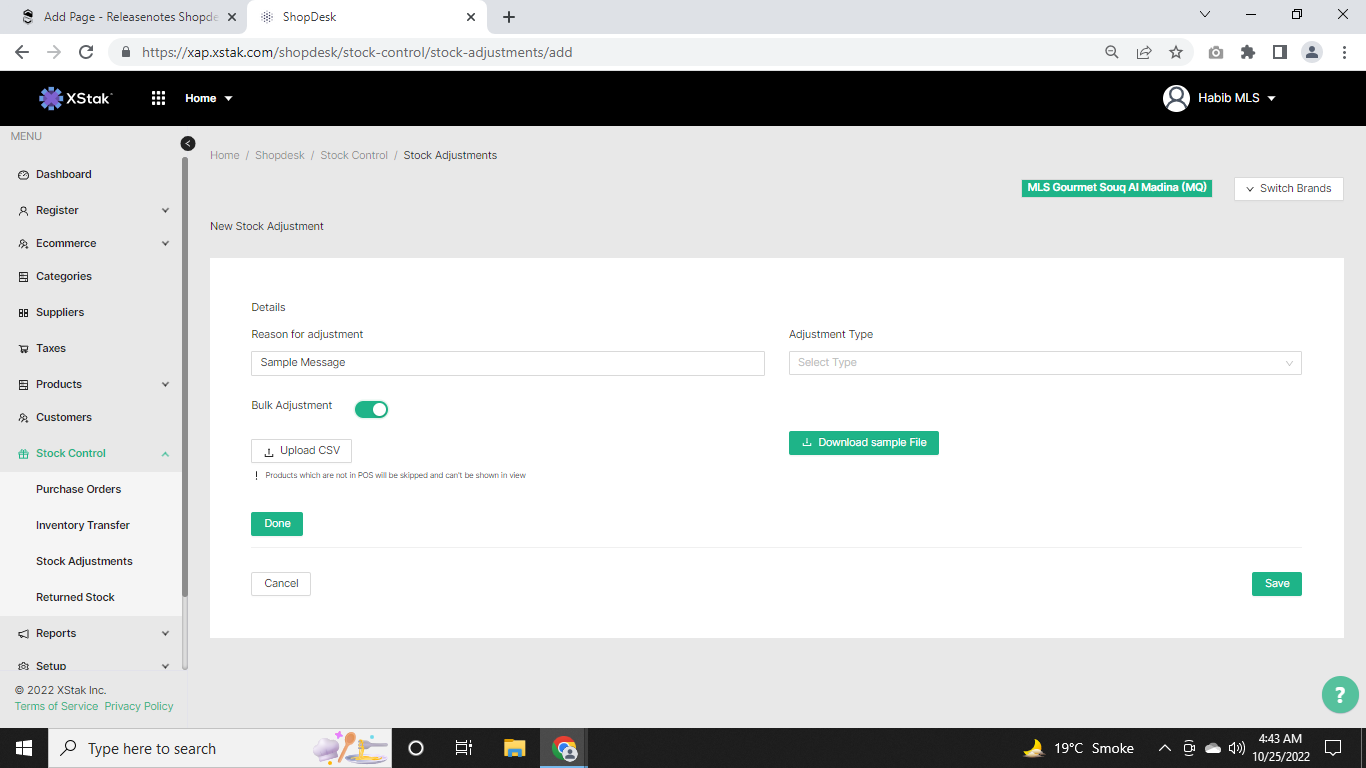Expand the Home dropdown in header

(208, 98)
